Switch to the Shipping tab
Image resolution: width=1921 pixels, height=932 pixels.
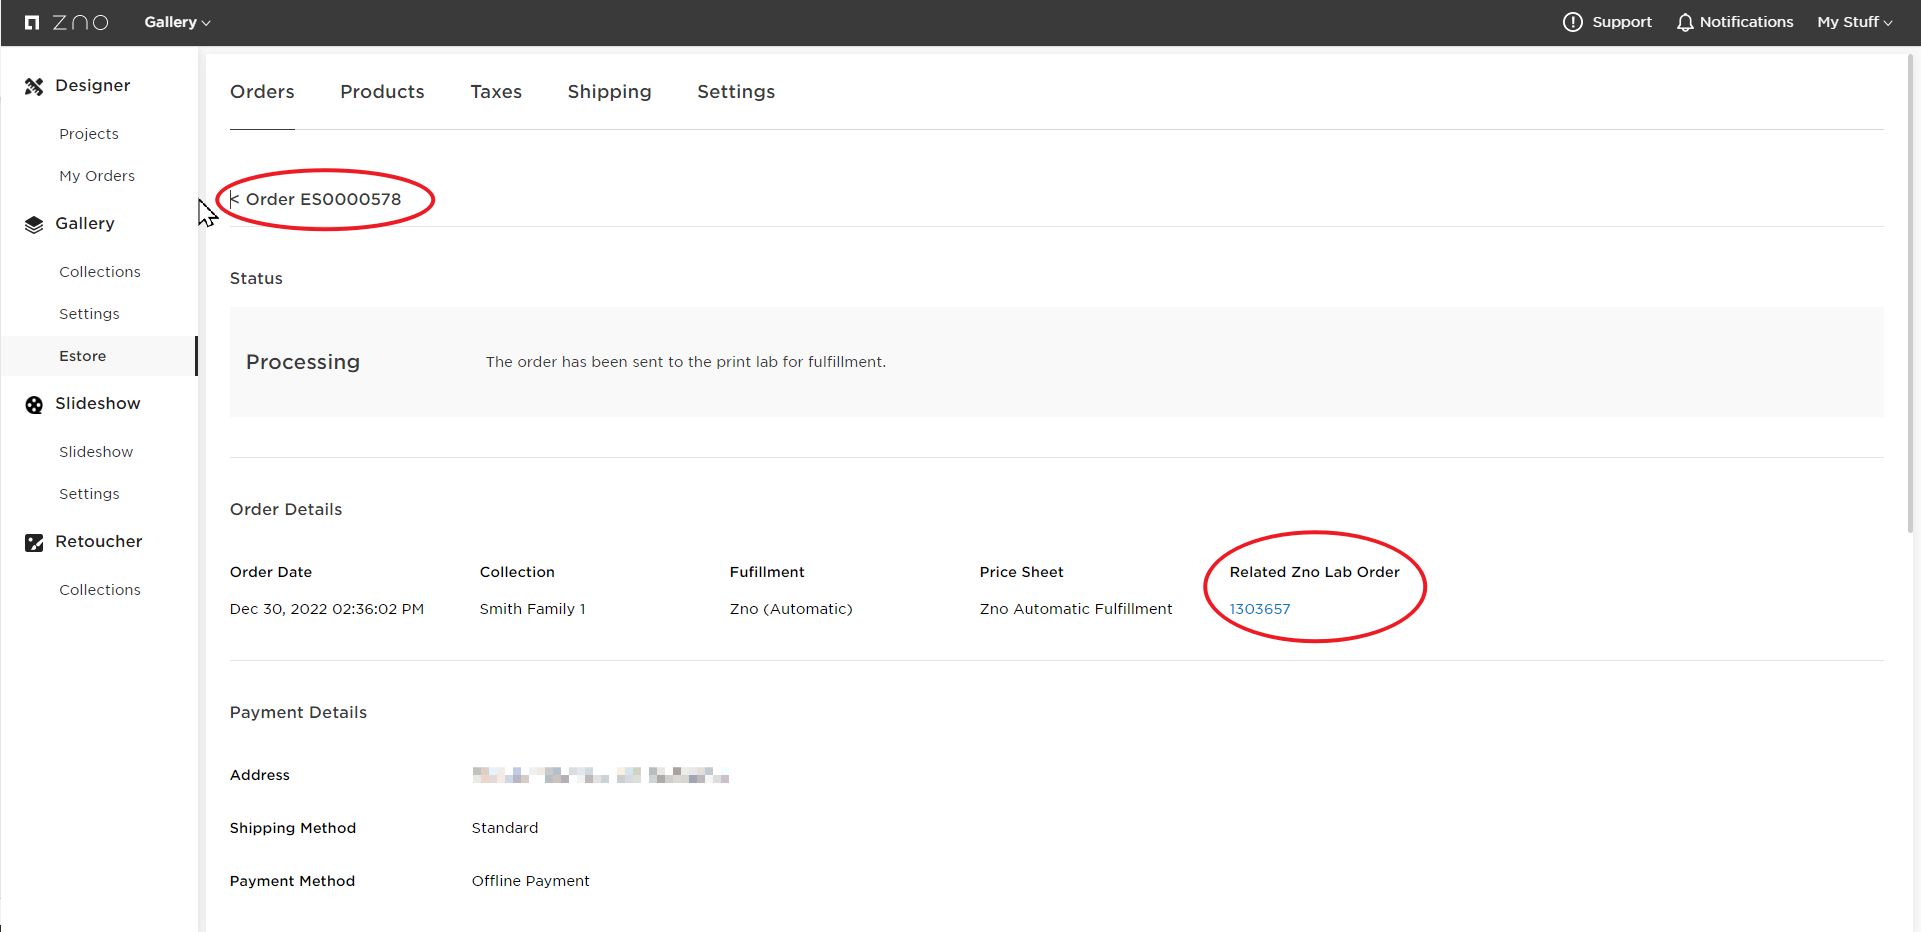[609, 92]
